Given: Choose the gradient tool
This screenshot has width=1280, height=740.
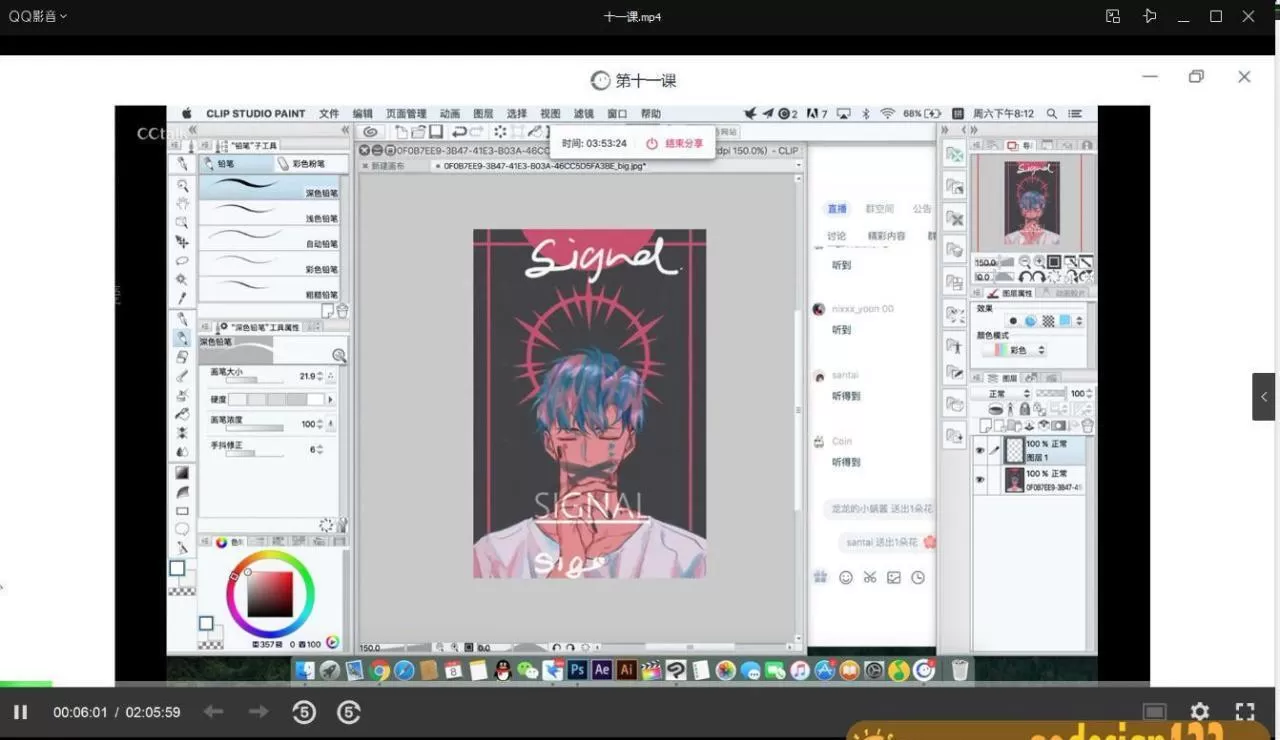Looking at the screenshot, I should point(182,473).
